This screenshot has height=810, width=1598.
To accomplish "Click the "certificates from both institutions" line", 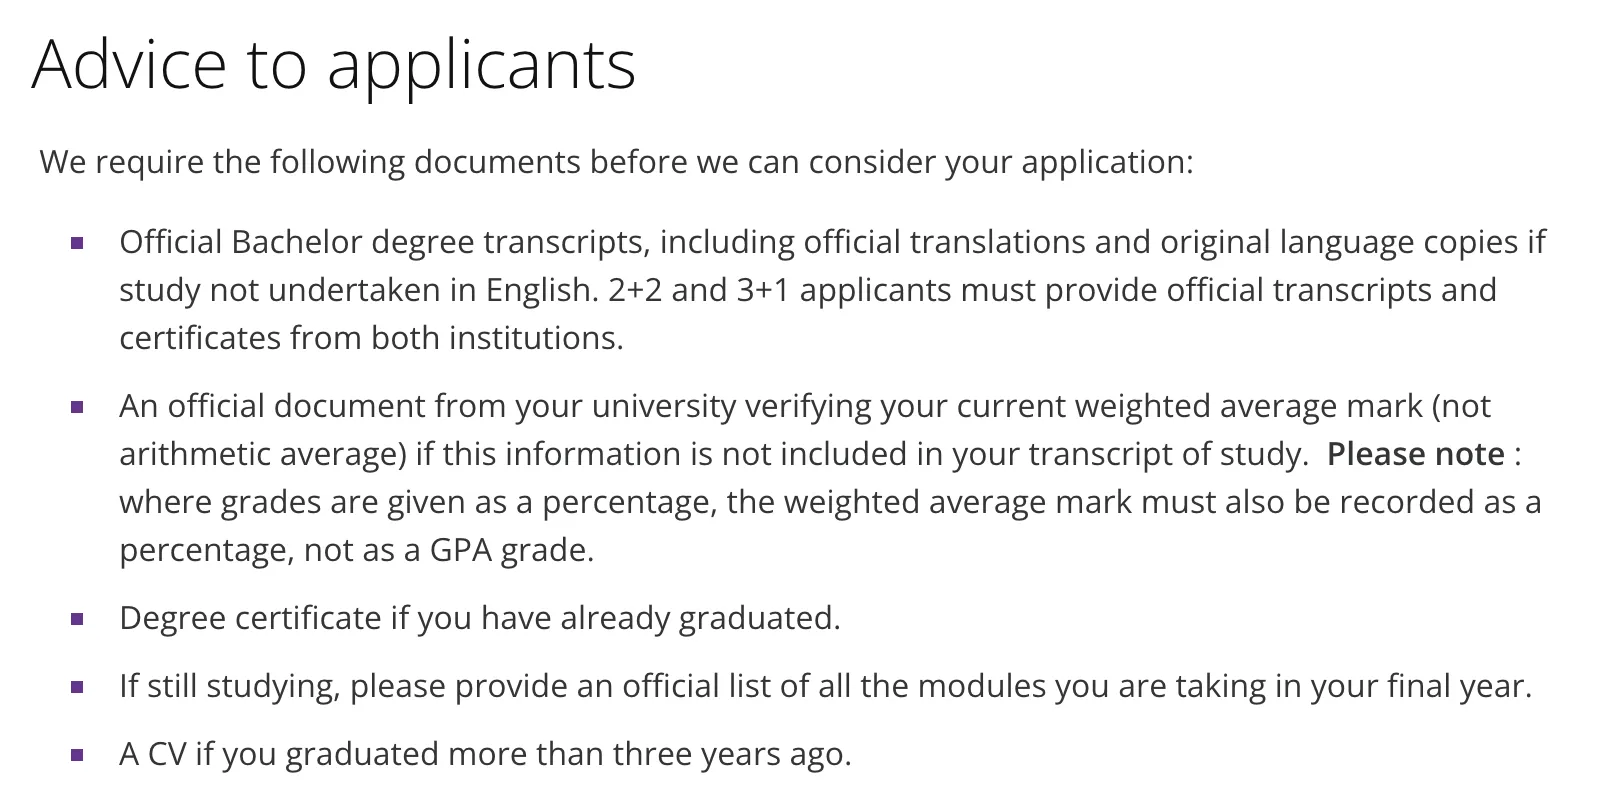I will [x=371, y=338].
